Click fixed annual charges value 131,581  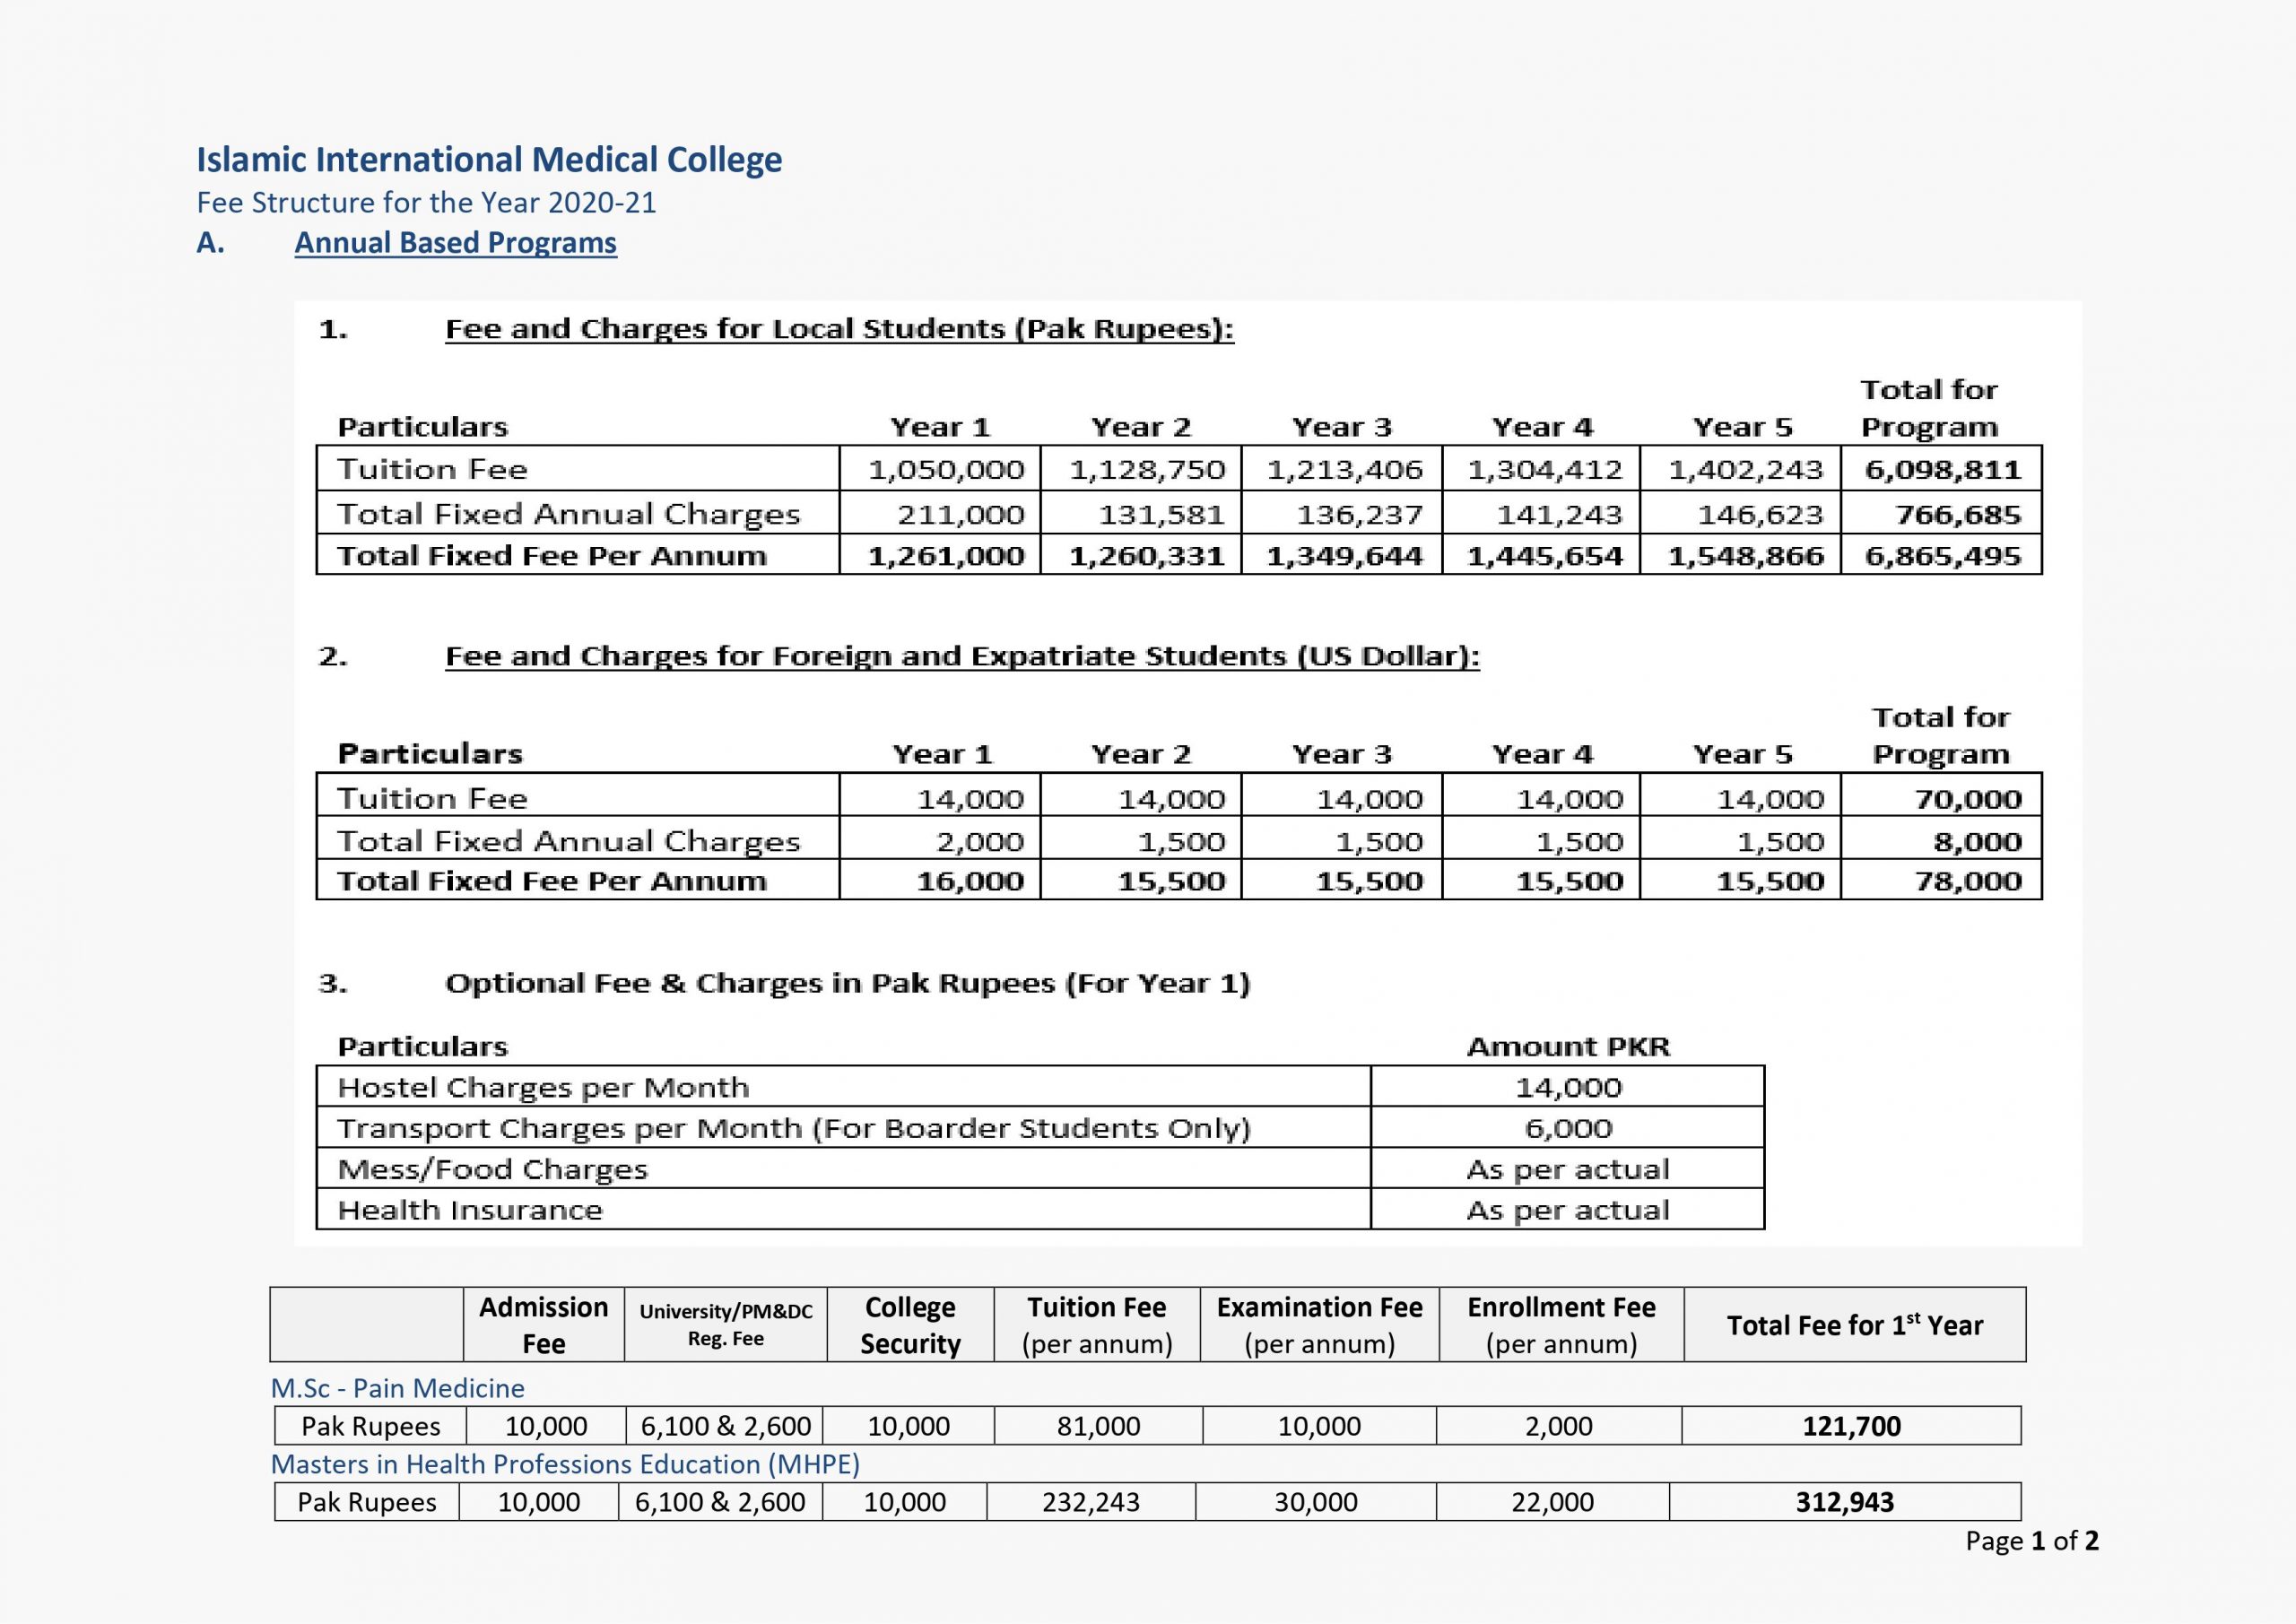point(1162,514)
